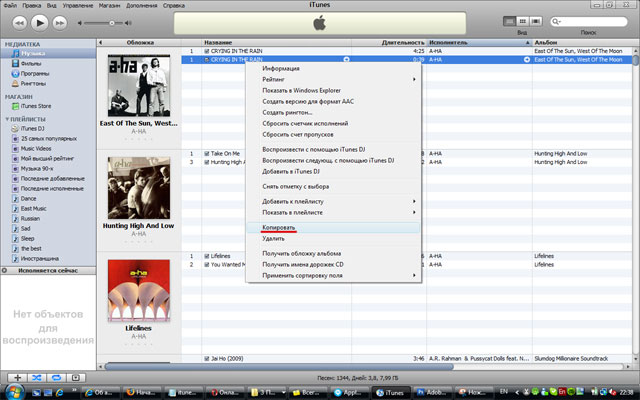Toggle repeat playback
This screenshot has height=400, width=640.
56,378
